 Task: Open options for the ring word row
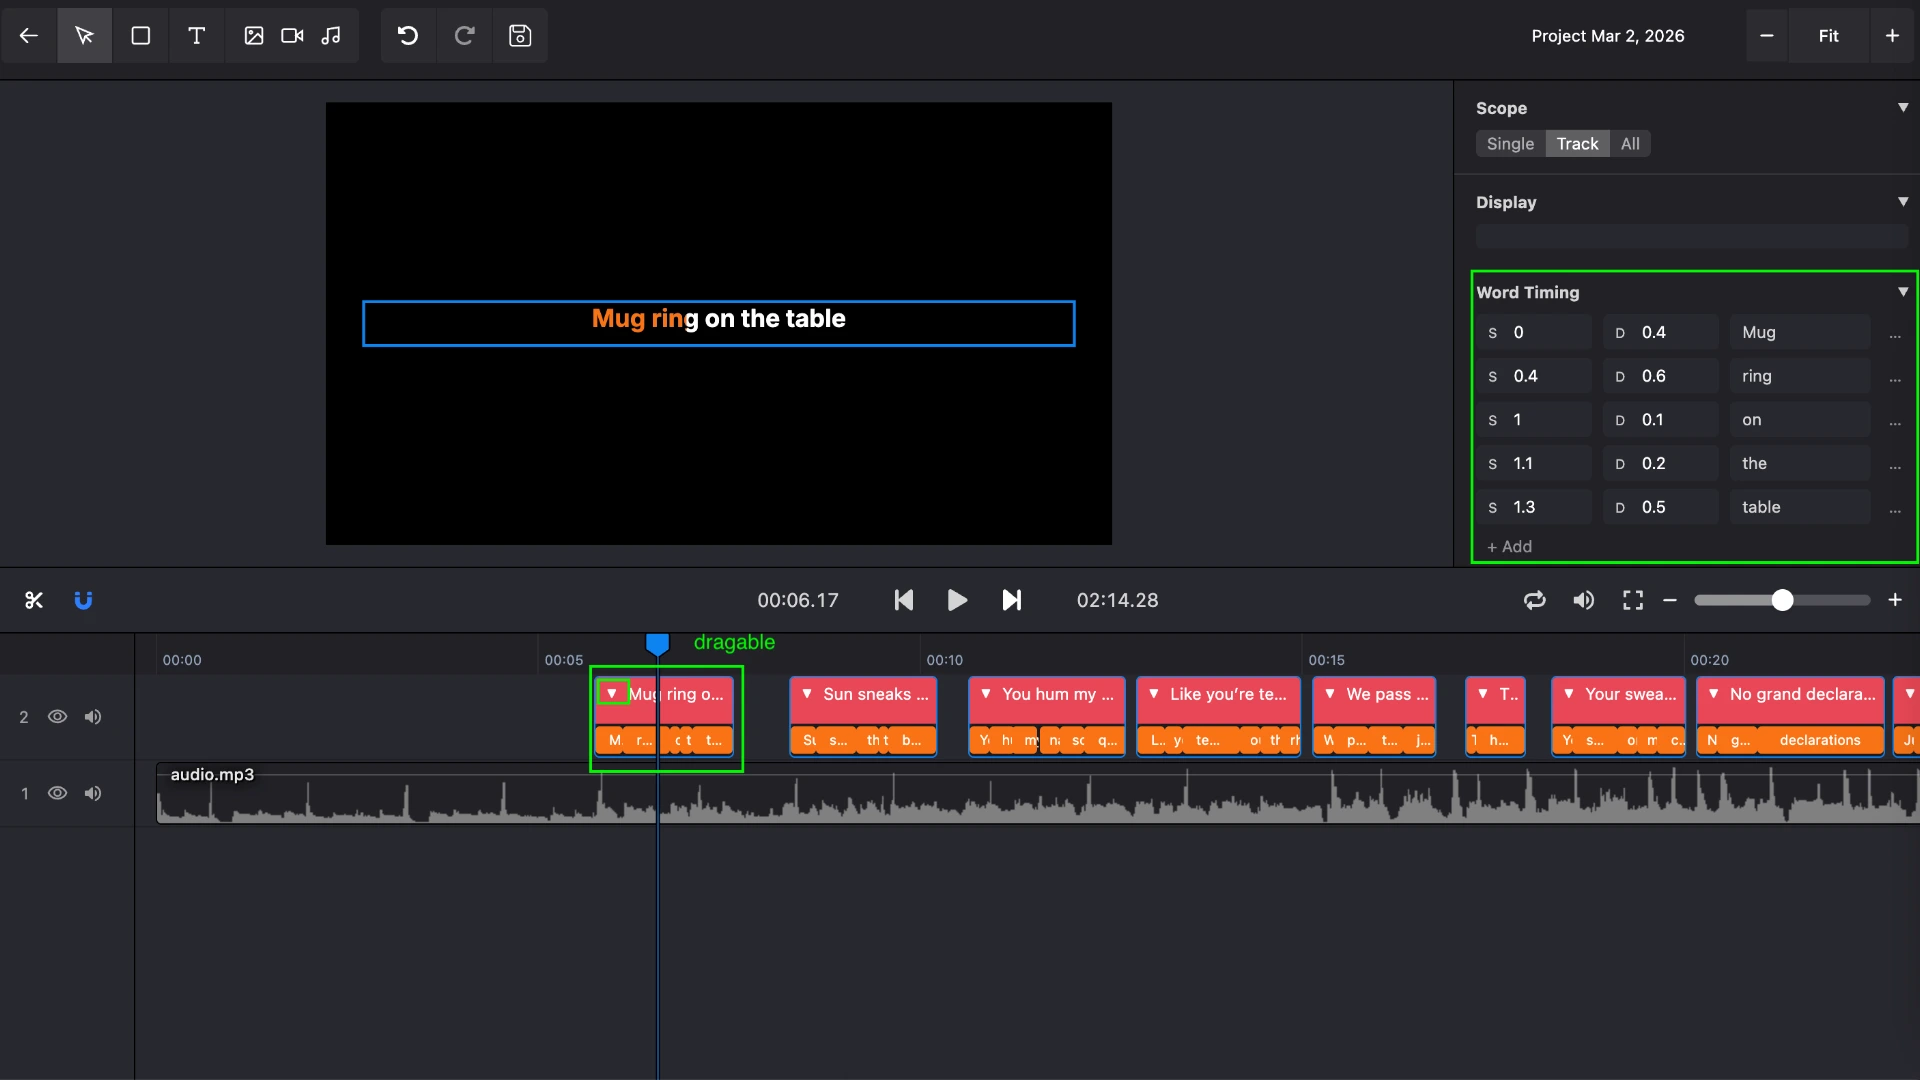pos(1895,378)
